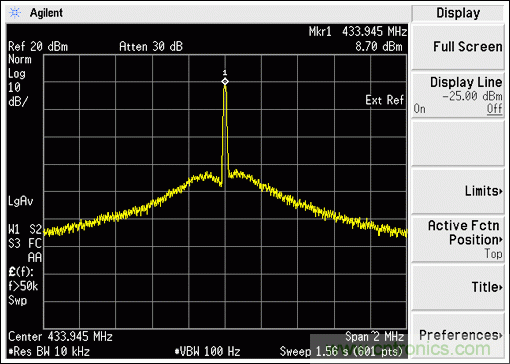Click the Mkr1 433.945 MHz readout
The width and height of the screenshot is (510, 364).
coord(358,32)
